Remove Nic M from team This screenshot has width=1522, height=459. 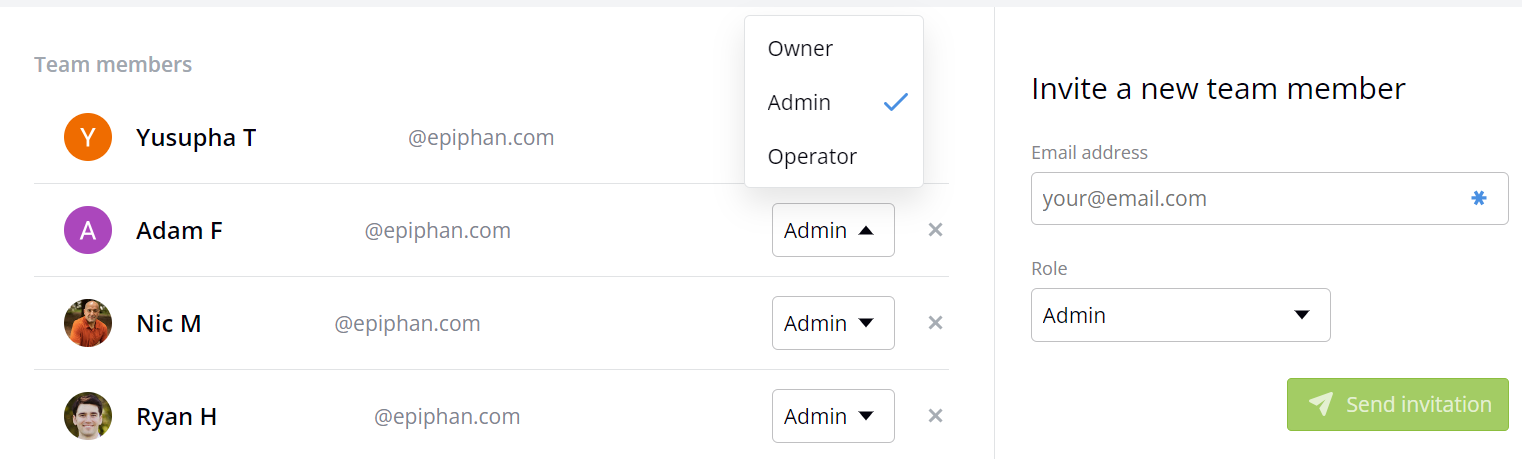[x=935, y=323]
